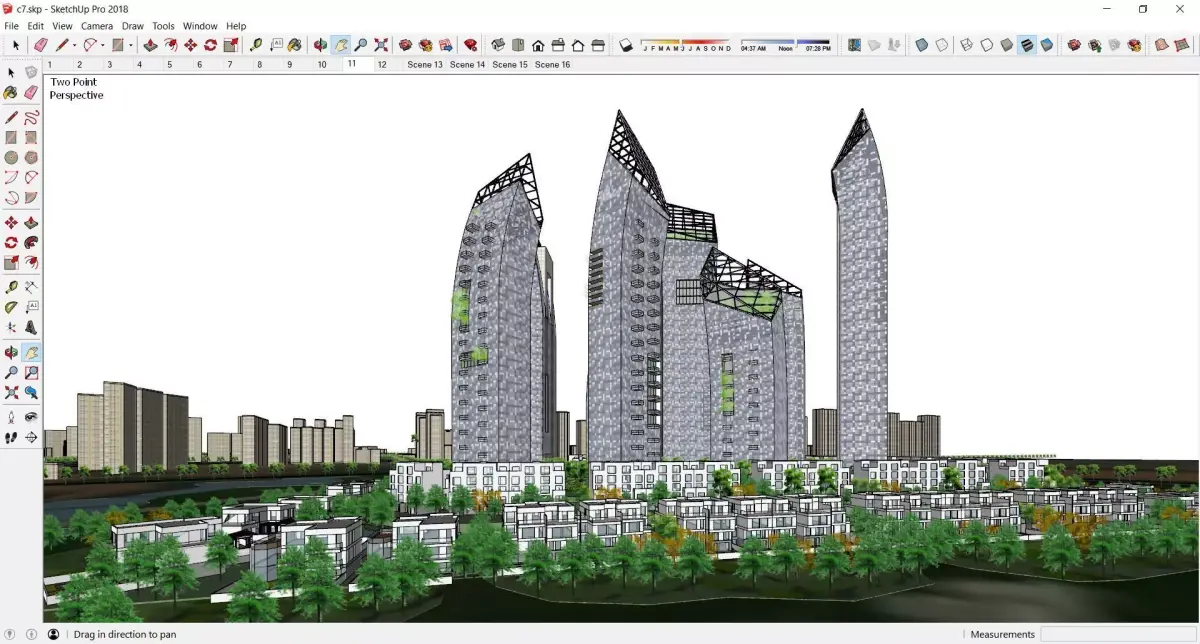Click the credits info status icon
Image resolution: width=1200 pixels, height=644 pixels.
(32, 634)
